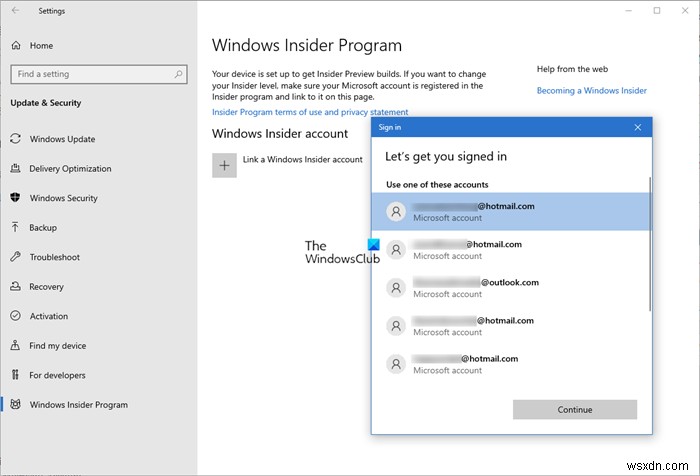Select the Delivery Optimization icon
The width and height of the screenshot is (700, 476).
click(16, 168)
